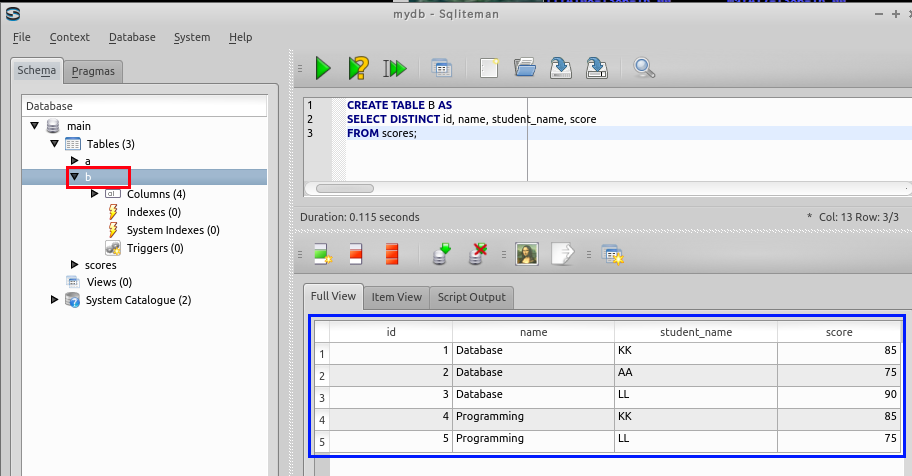Click the Indexes lightning icon
Viewport: 912px width, 476px height.
113,212
